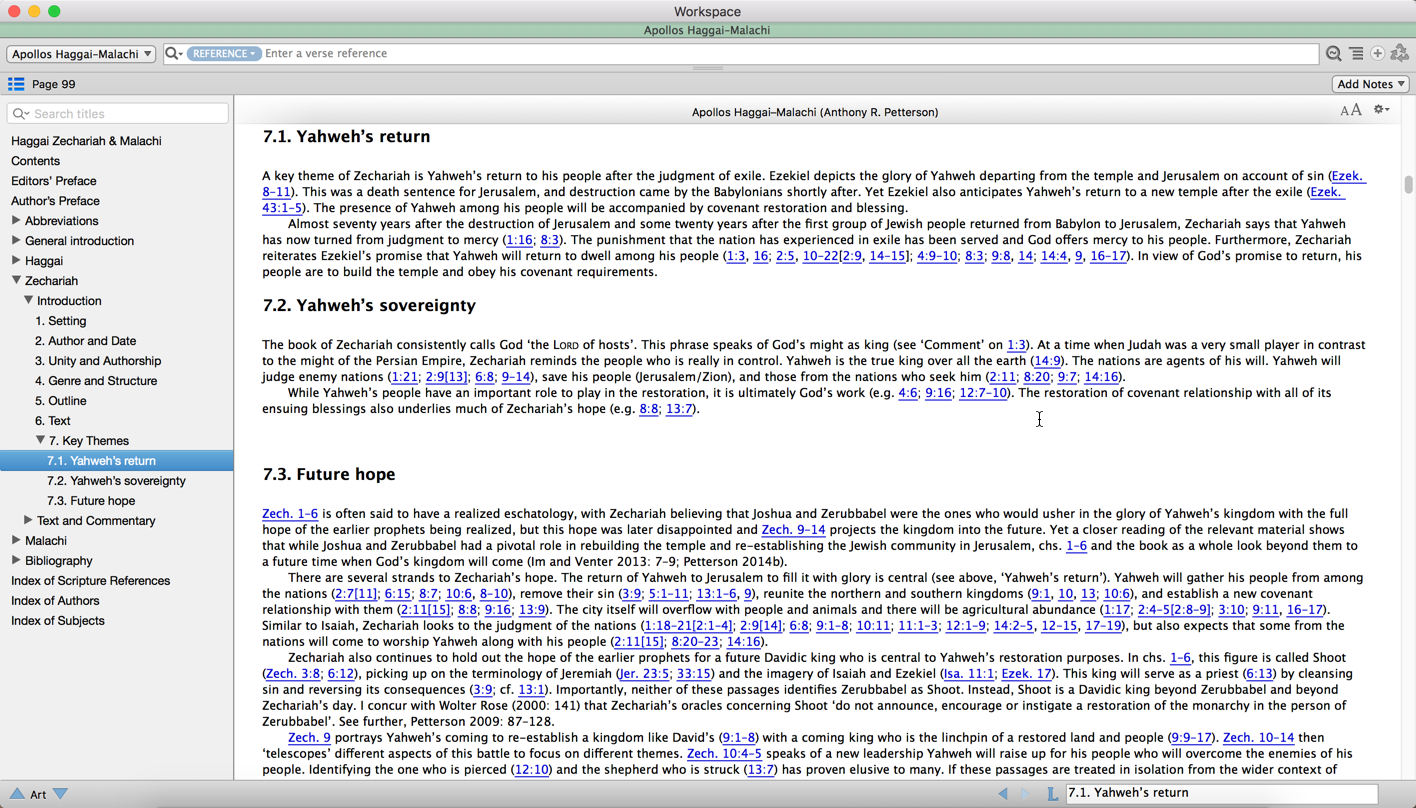Select 7.2. Yahweh's sovereignty in sidebar

point(116,481)
